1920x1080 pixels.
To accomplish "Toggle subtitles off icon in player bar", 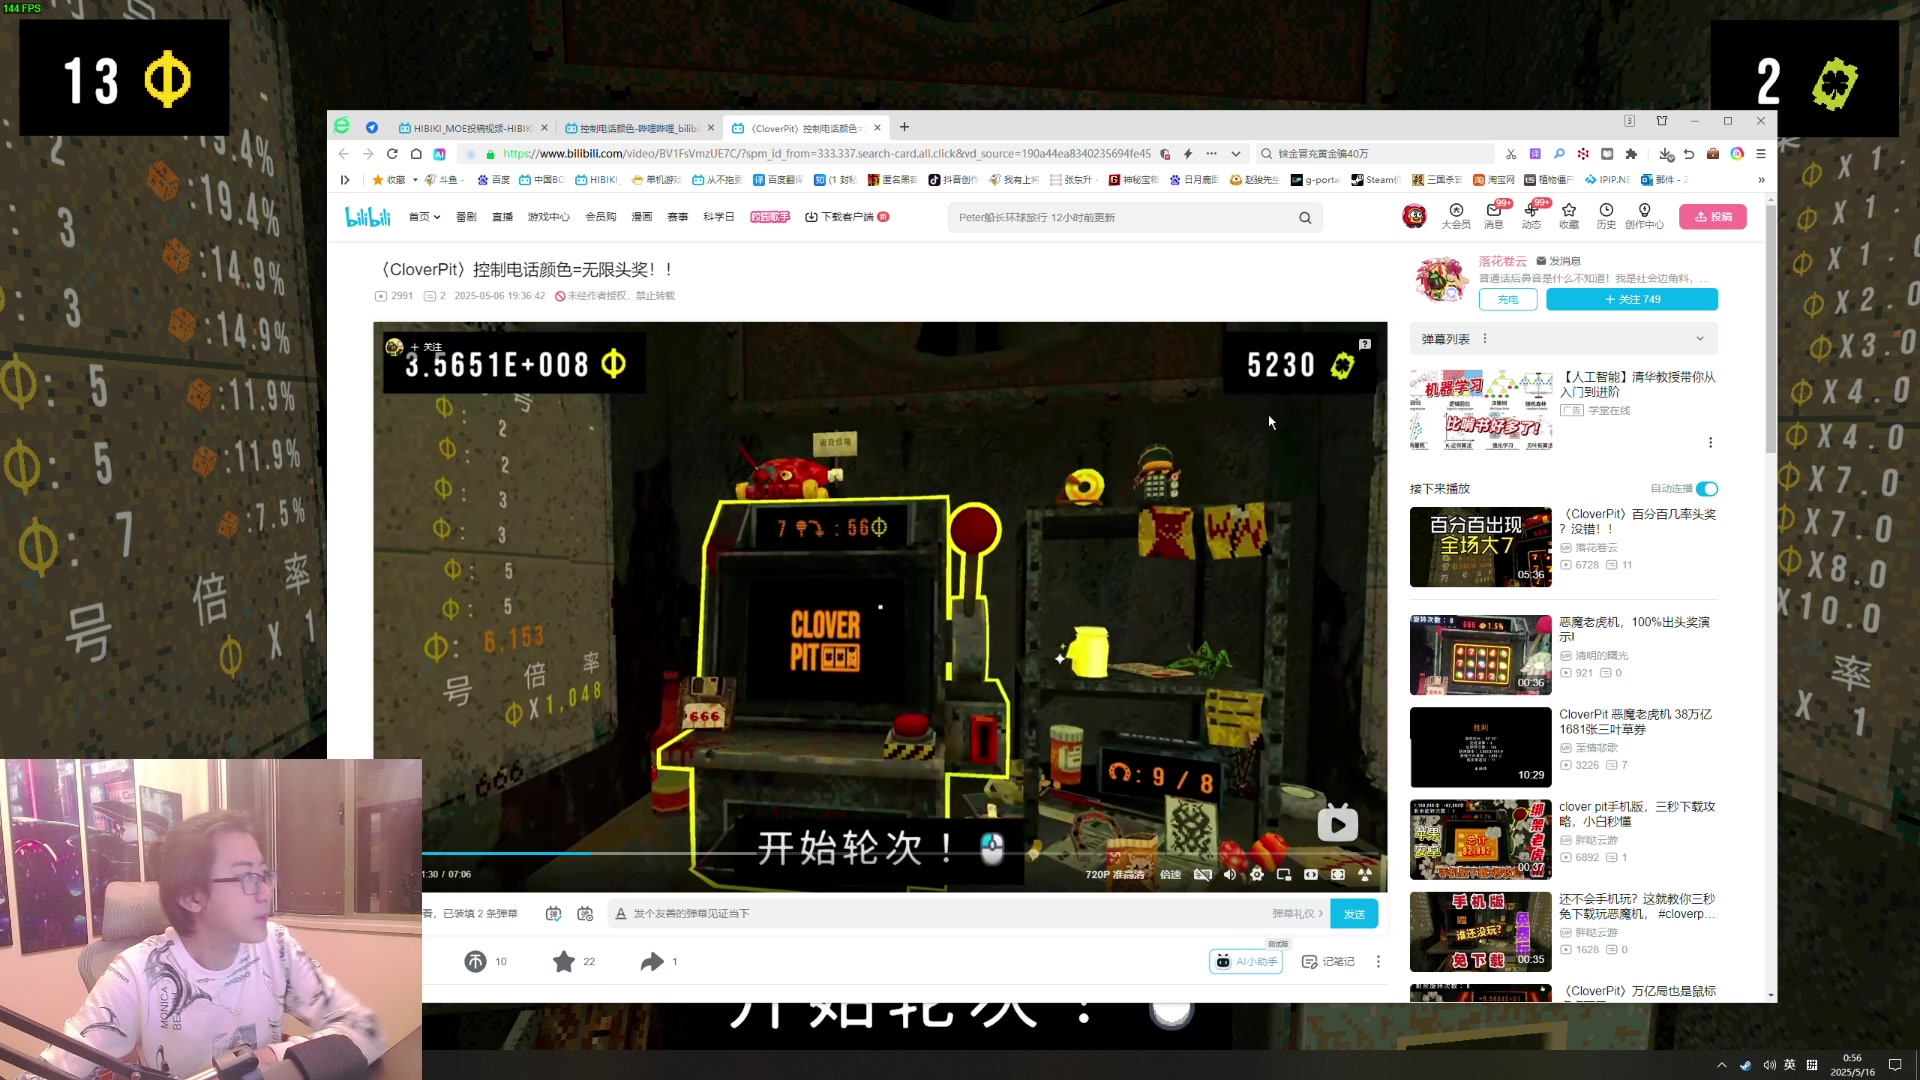I will (x=1203, y=875).
